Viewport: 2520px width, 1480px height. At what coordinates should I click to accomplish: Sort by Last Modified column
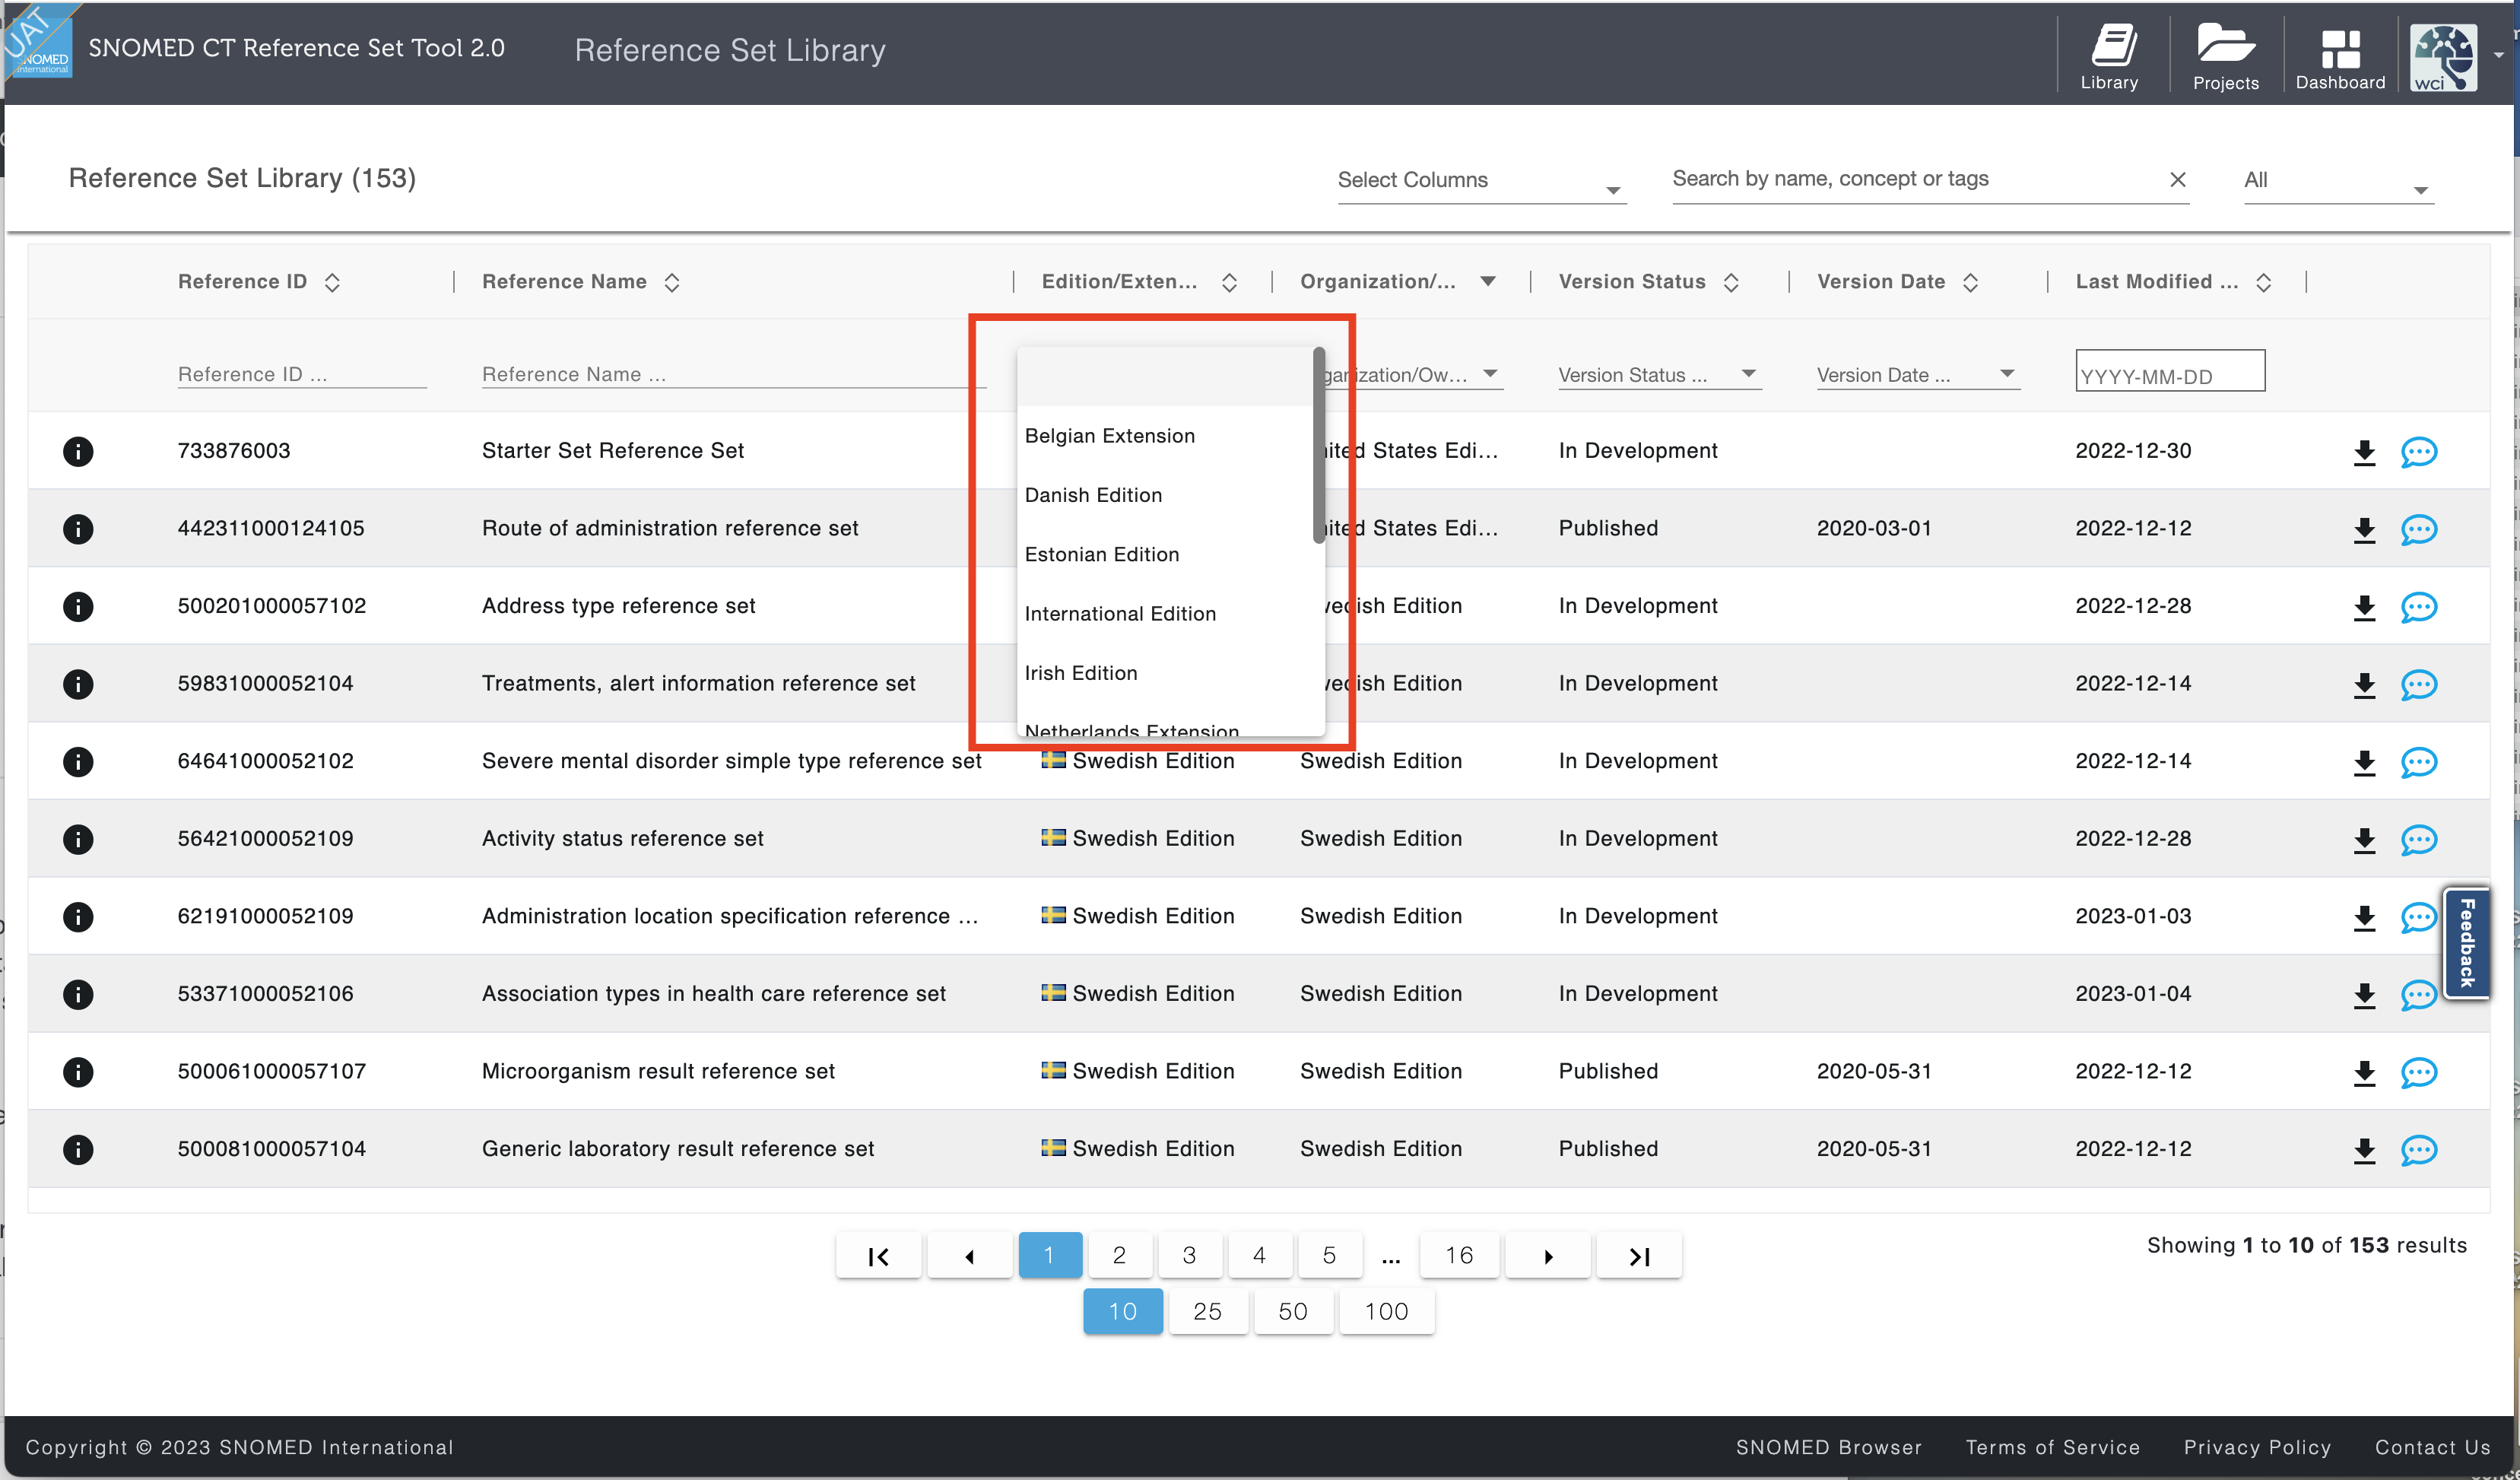pyautogui.click(x=2264, y=283)
